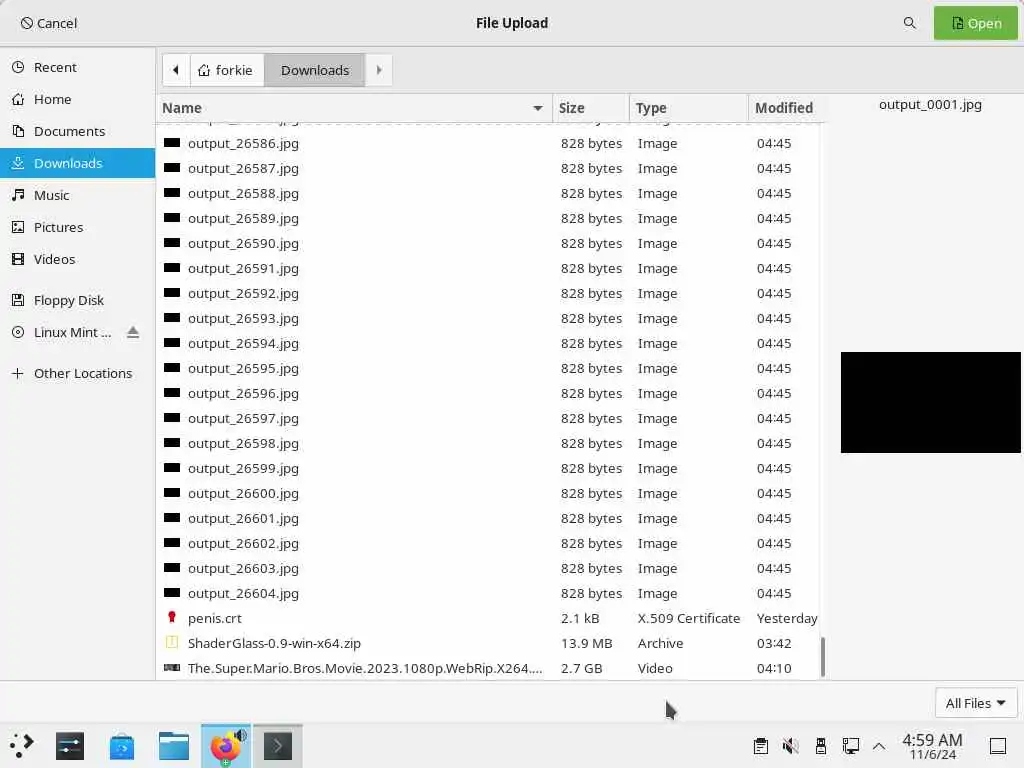This screenshot has width=1024, height=768.
Task: Eject the Linux Mint volume
Action: [133, 332]
